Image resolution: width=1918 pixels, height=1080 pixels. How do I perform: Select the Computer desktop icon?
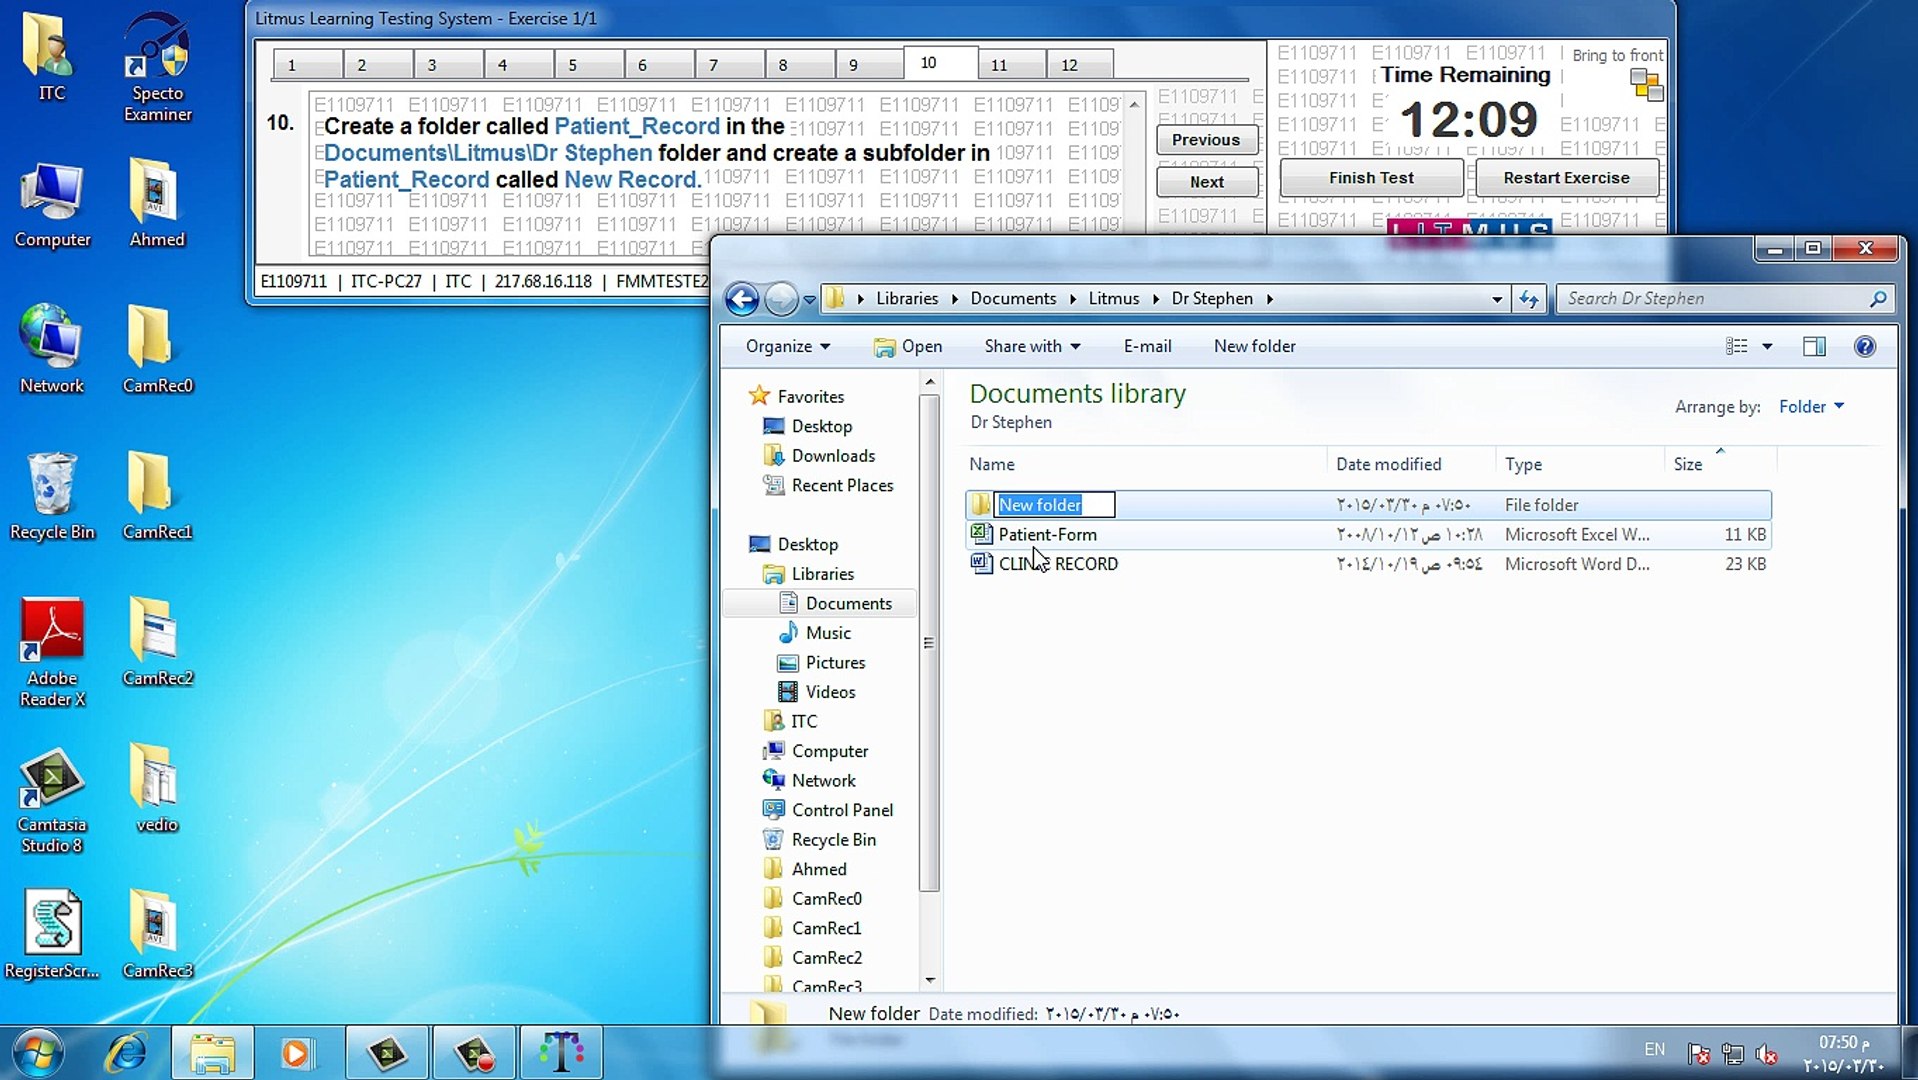point(52,205)
